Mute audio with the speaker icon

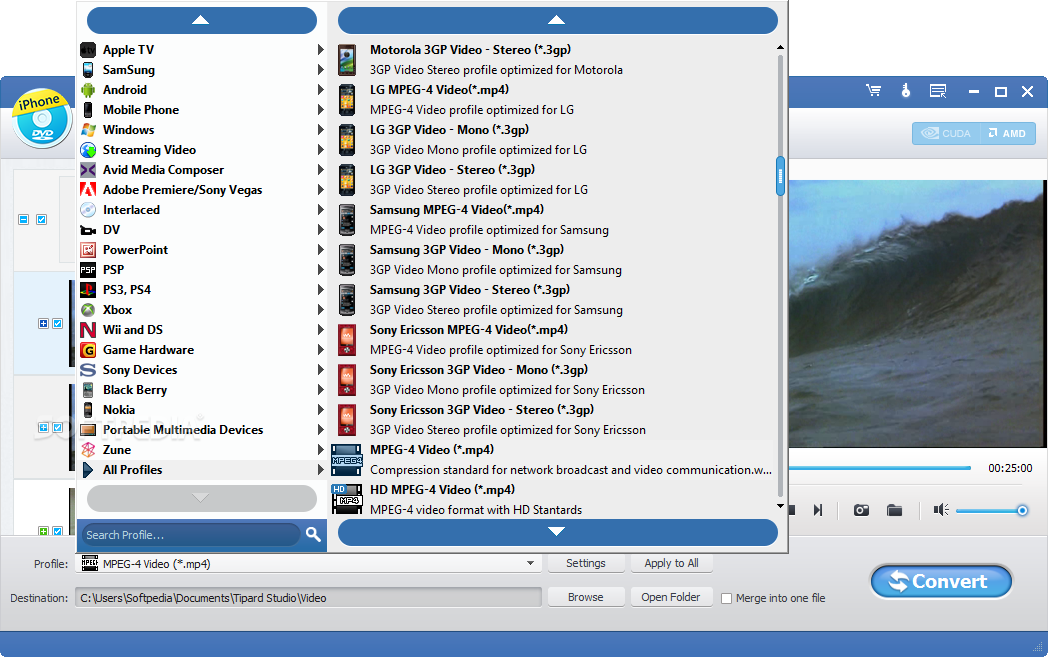pos(941,510)
